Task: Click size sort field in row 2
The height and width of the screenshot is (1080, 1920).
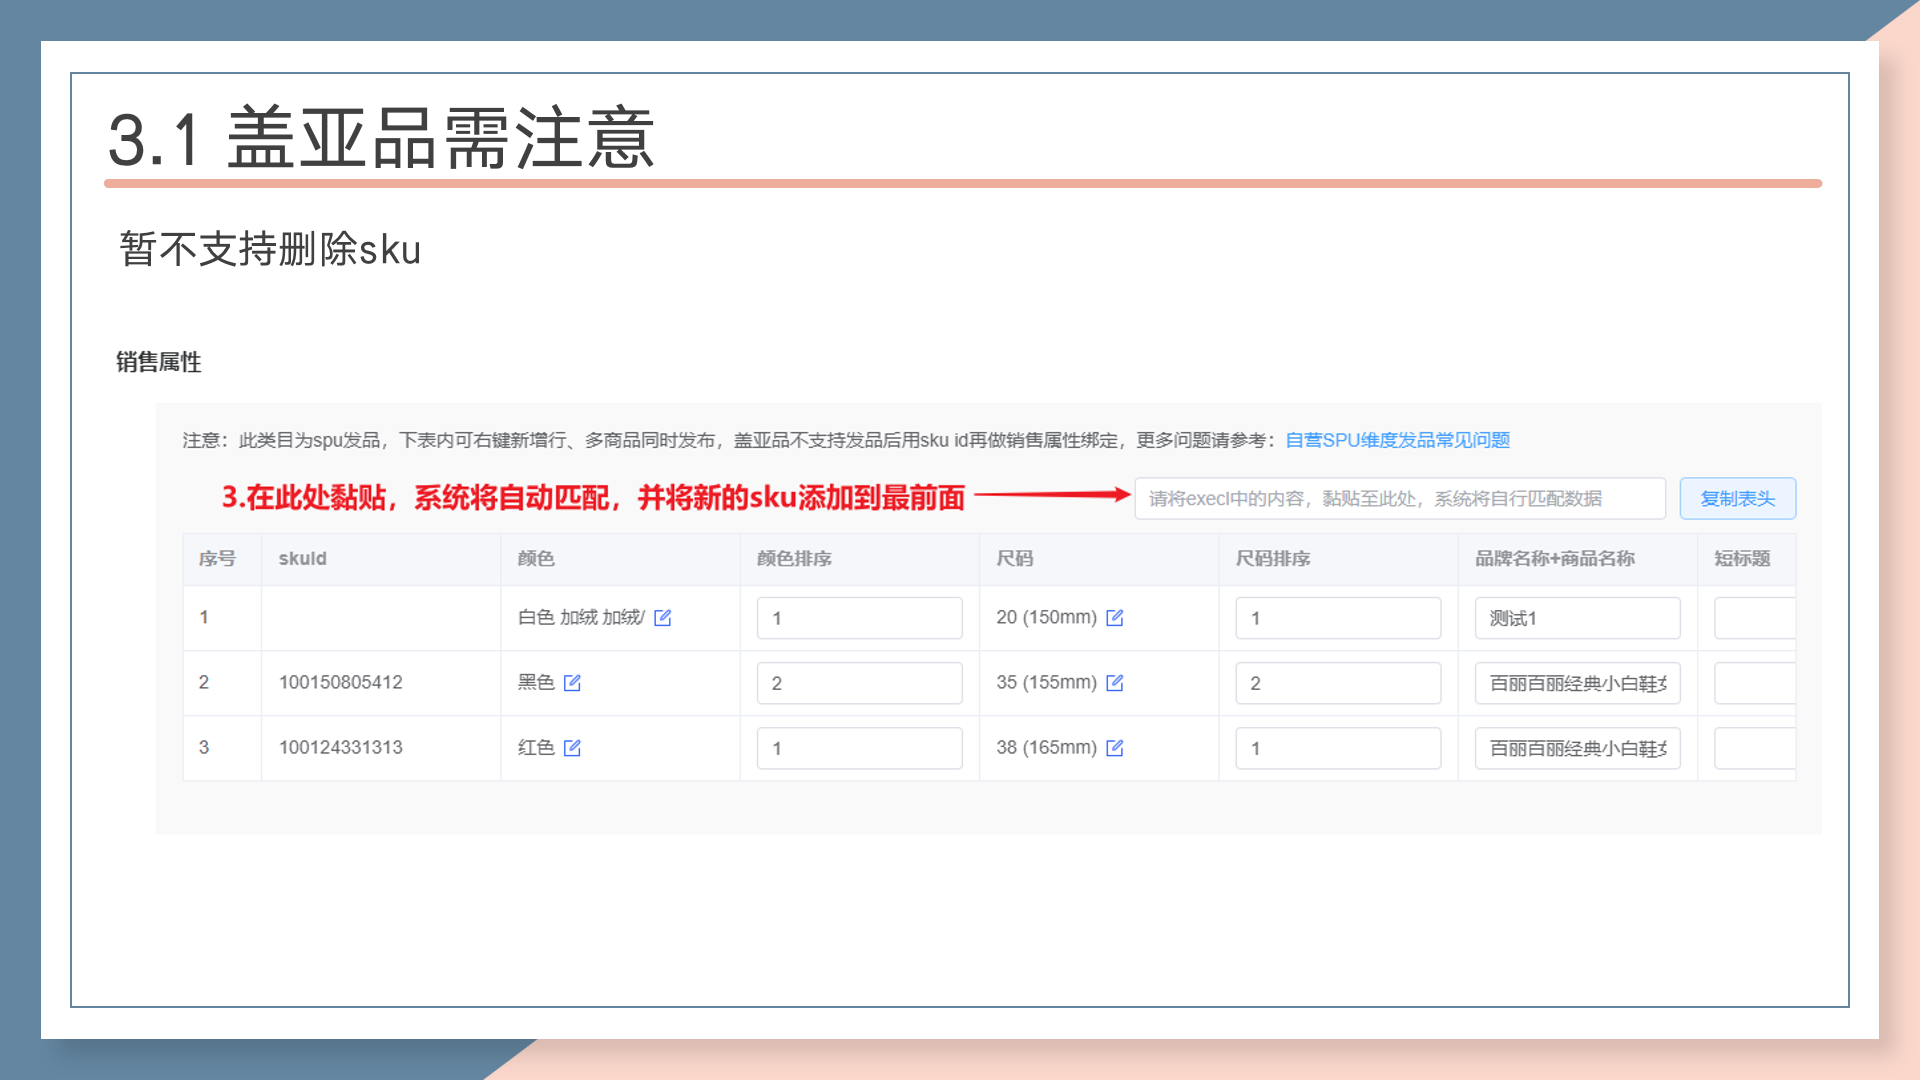Action: pyautogui.click(x=1337, y=683)
